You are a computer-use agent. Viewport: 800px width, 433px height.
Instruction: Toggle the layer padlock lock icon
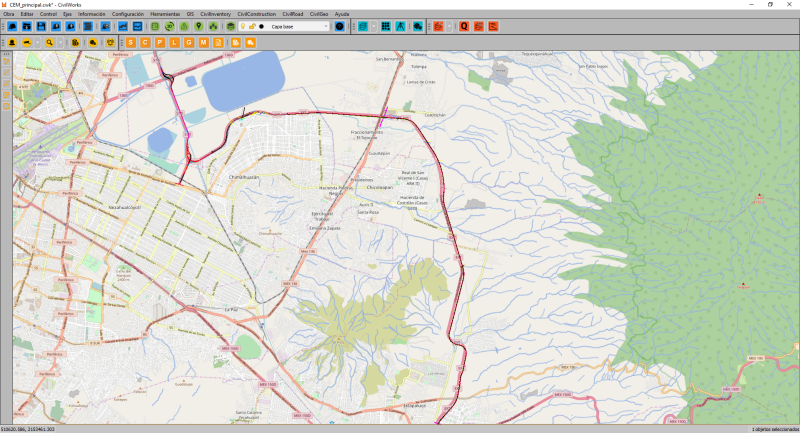click(x=251, y=26)
